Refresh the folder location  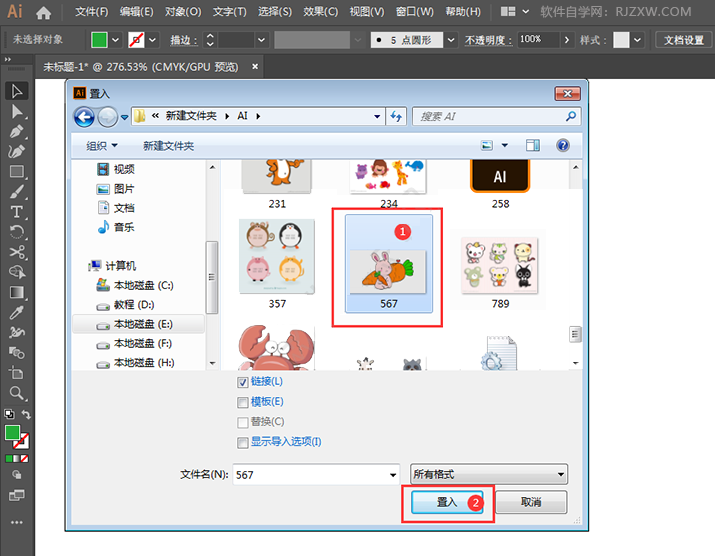[396, 116]
